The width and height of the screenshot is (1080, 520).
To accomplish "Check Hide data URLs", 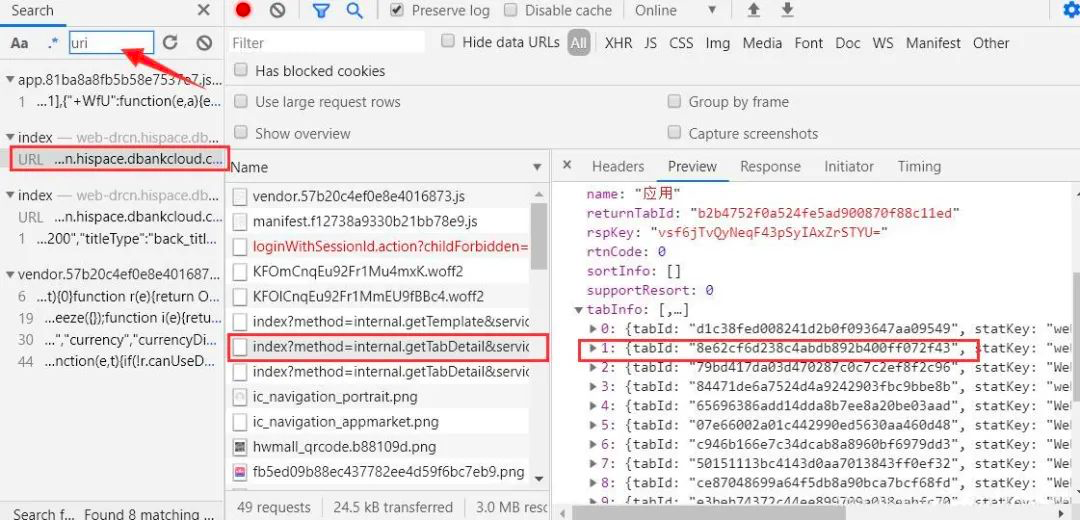I will (448, 41).
